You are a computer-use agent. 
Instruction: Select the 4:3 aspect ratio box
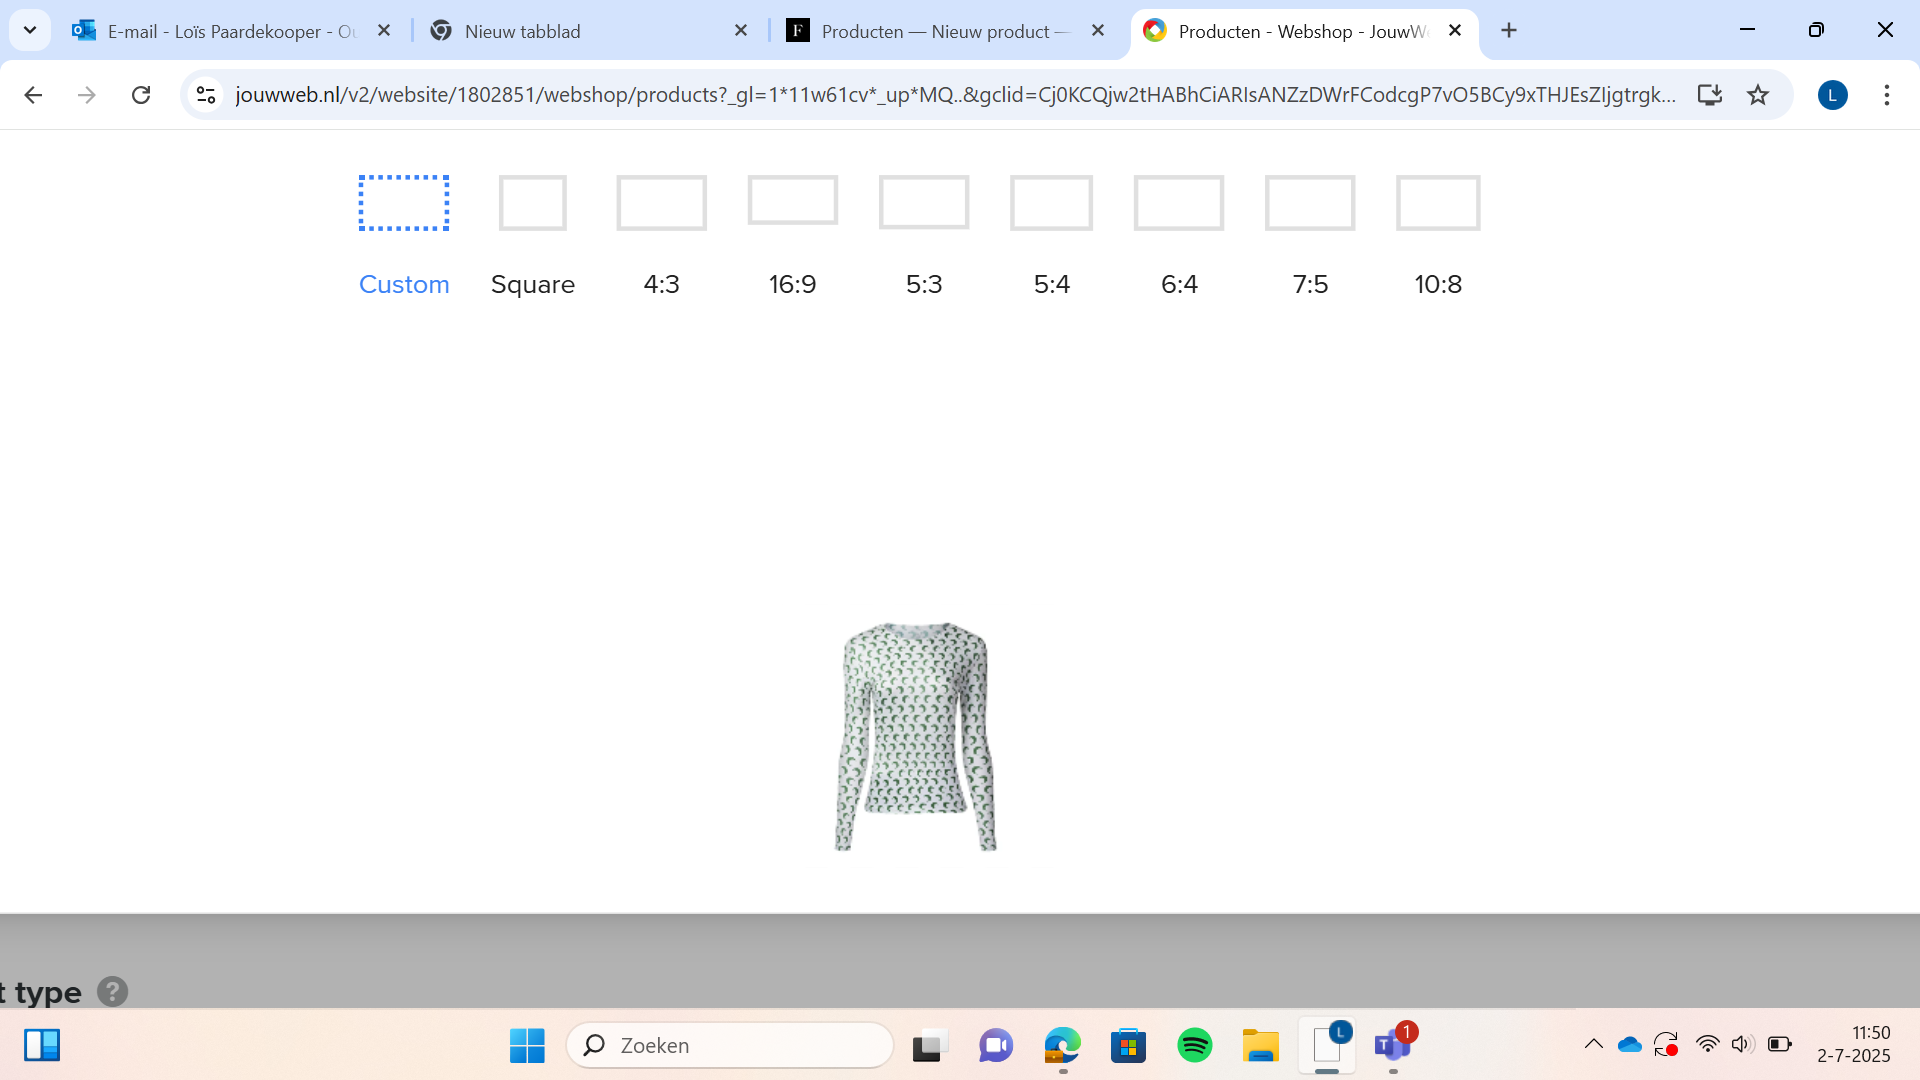tap(661, 203)
